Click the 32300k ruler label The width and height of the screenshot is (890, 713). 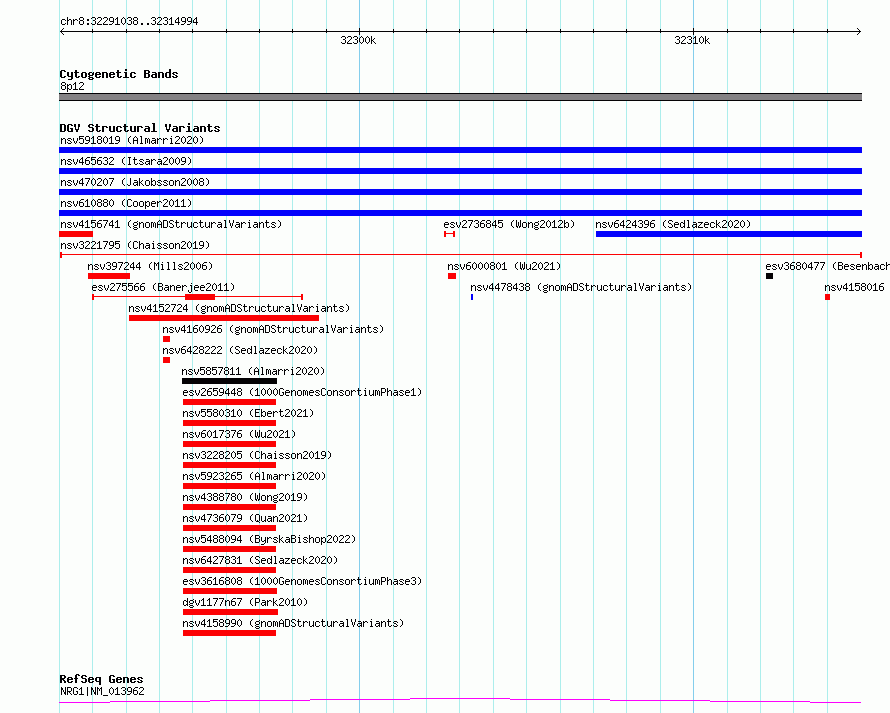tap(358, 40)
